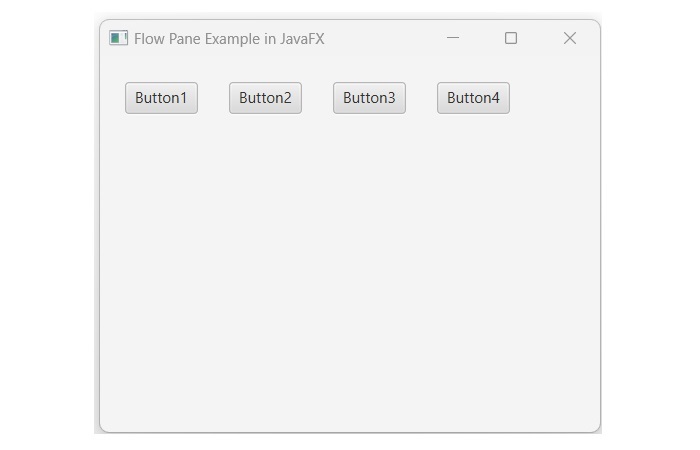Minimize the Flow Pane Example window
Image resolution: width=700 pixels, height=450 pixels.
click(453, 38)
